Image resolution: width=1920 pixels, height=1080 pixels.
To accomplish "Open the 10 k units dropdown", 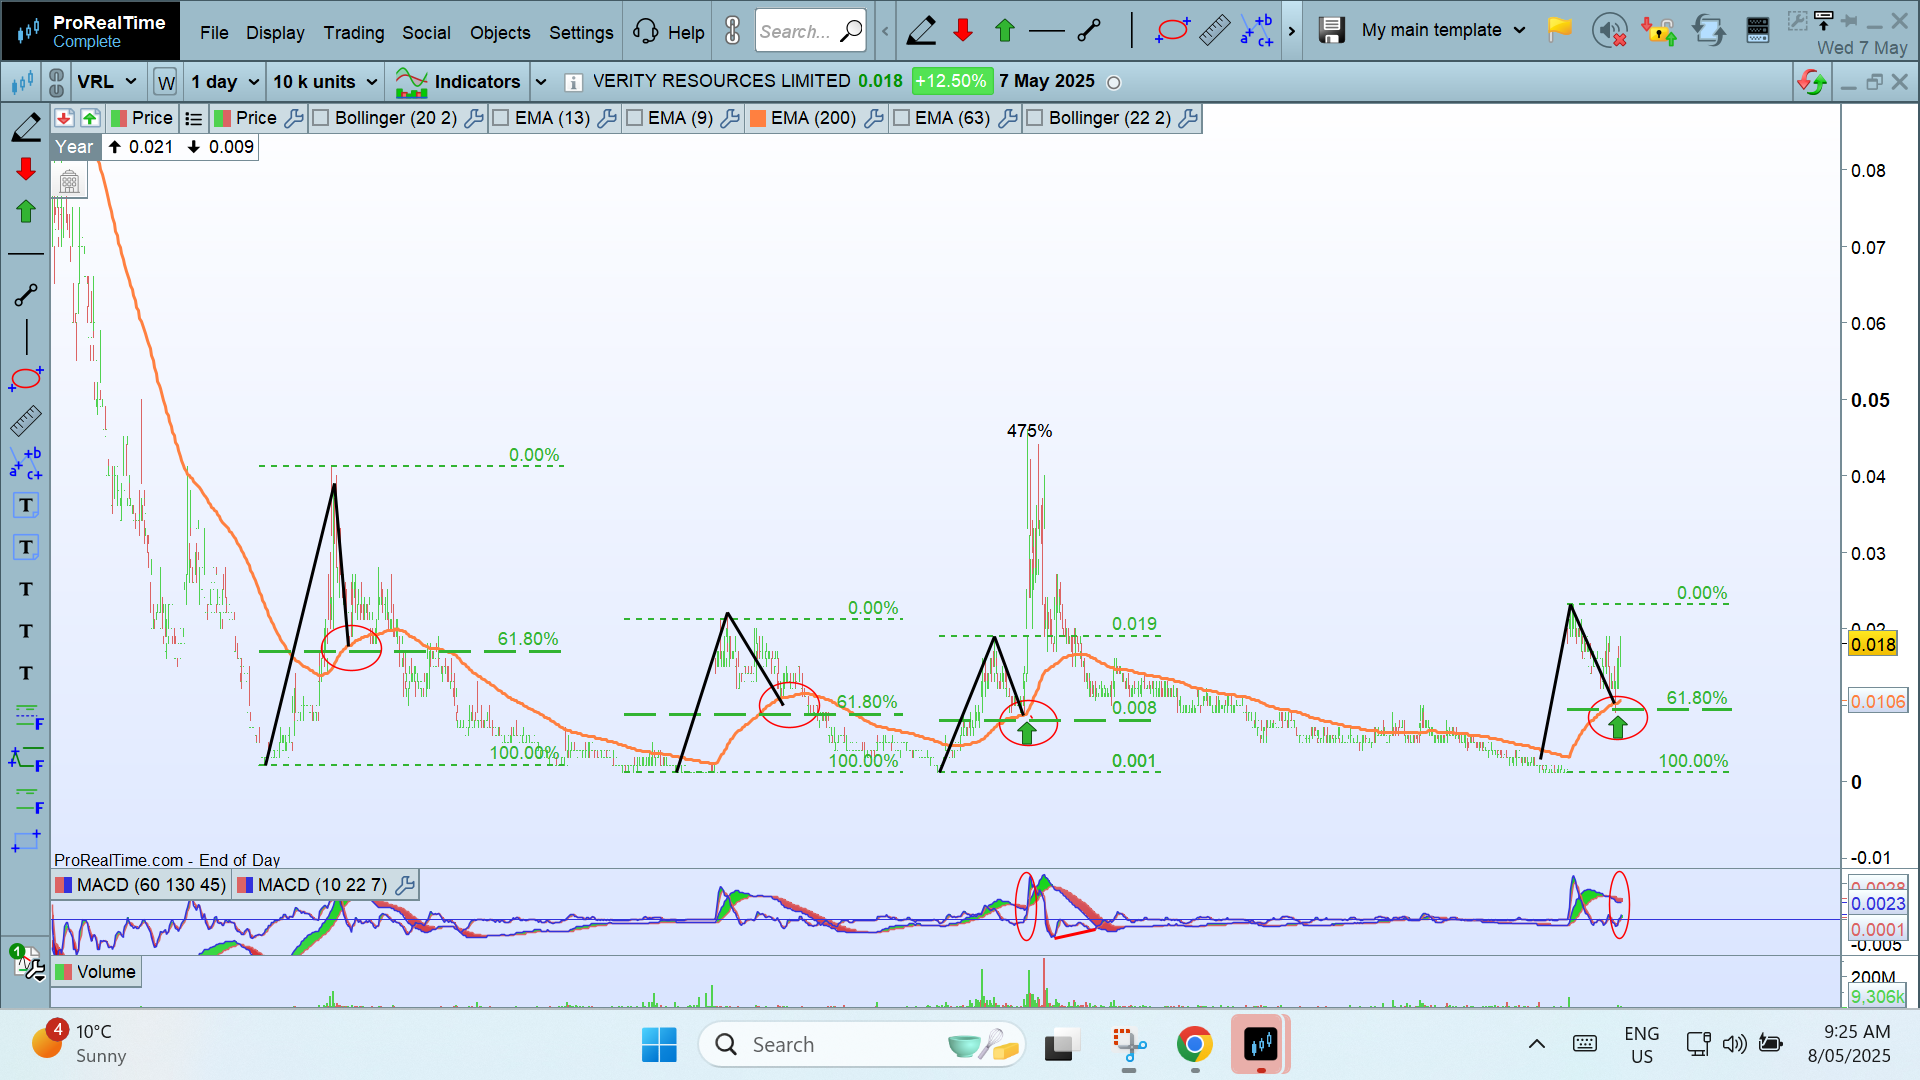I will [325, 82].
